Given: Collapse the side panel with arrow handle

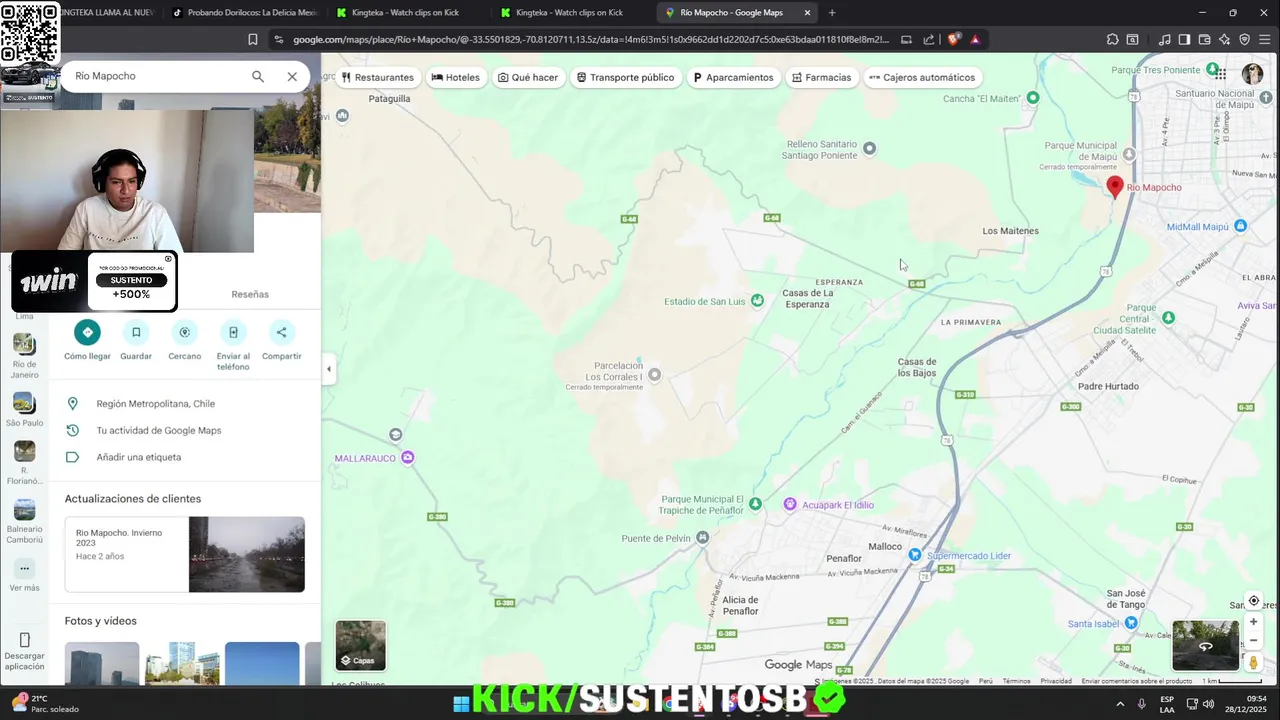Looking at the screenshot, I should [x=328, y=369].
